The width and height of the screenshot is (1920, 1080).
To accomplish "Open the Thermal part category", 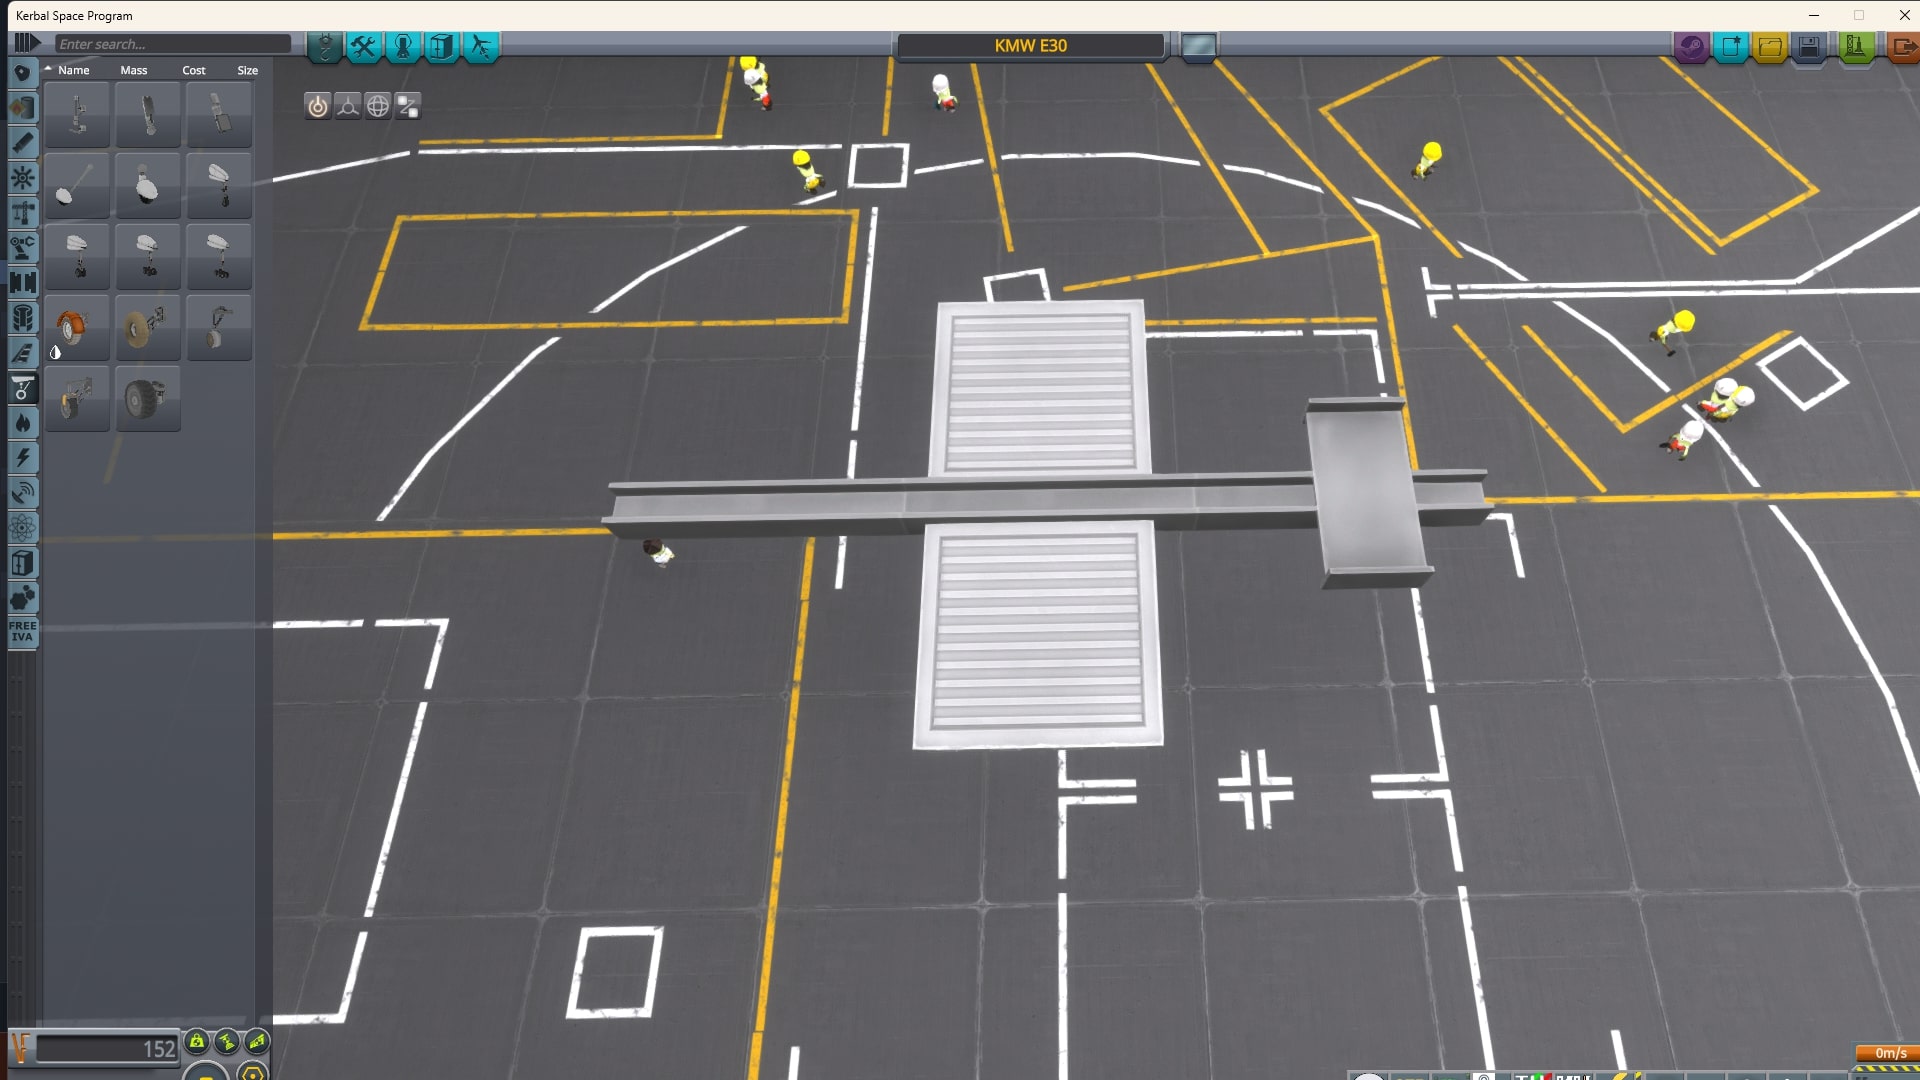I will tap(22, 423).
